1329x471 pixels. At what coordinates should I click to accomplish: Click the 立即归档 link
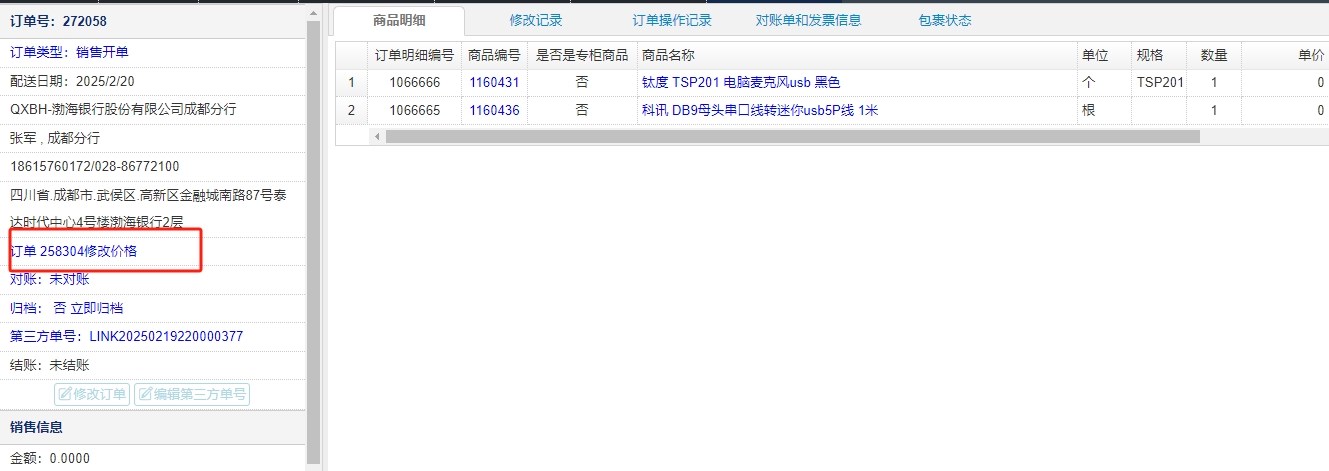97,308
